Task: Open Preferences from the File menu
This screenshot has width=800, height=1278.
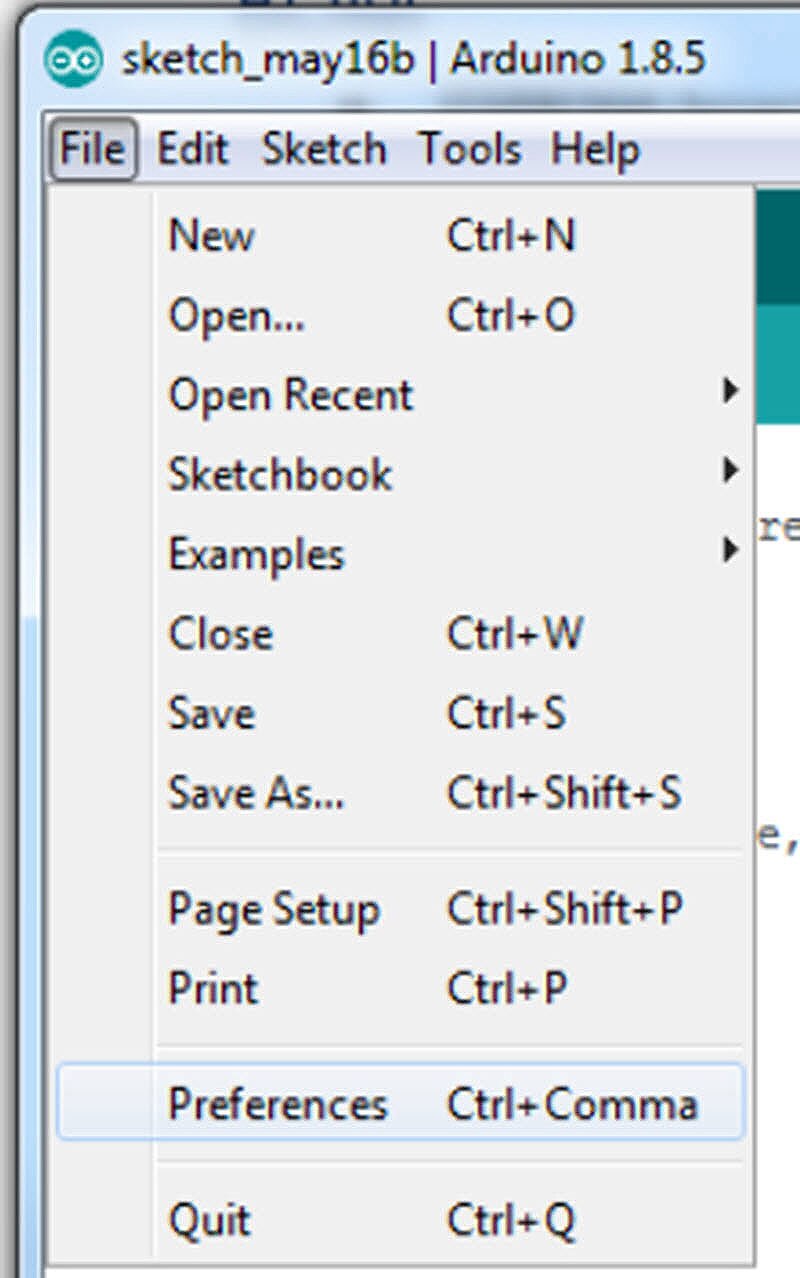Action: click(x=278, y=1105)
